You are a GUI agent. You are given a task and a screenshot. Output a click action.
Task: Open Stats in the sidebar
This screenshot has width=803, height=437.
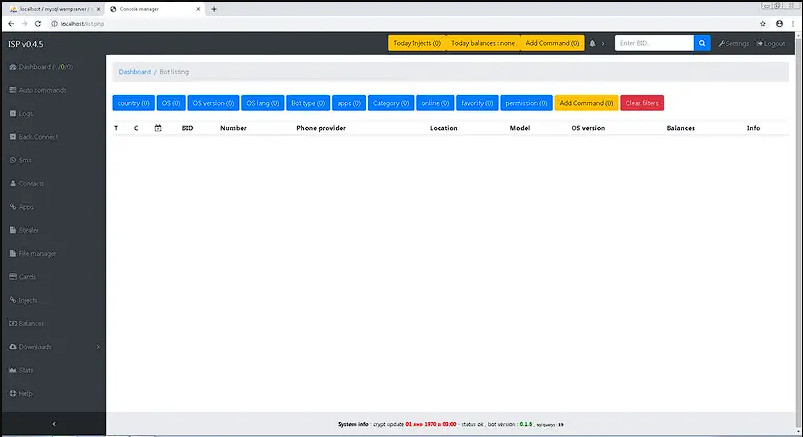(21, 370)
